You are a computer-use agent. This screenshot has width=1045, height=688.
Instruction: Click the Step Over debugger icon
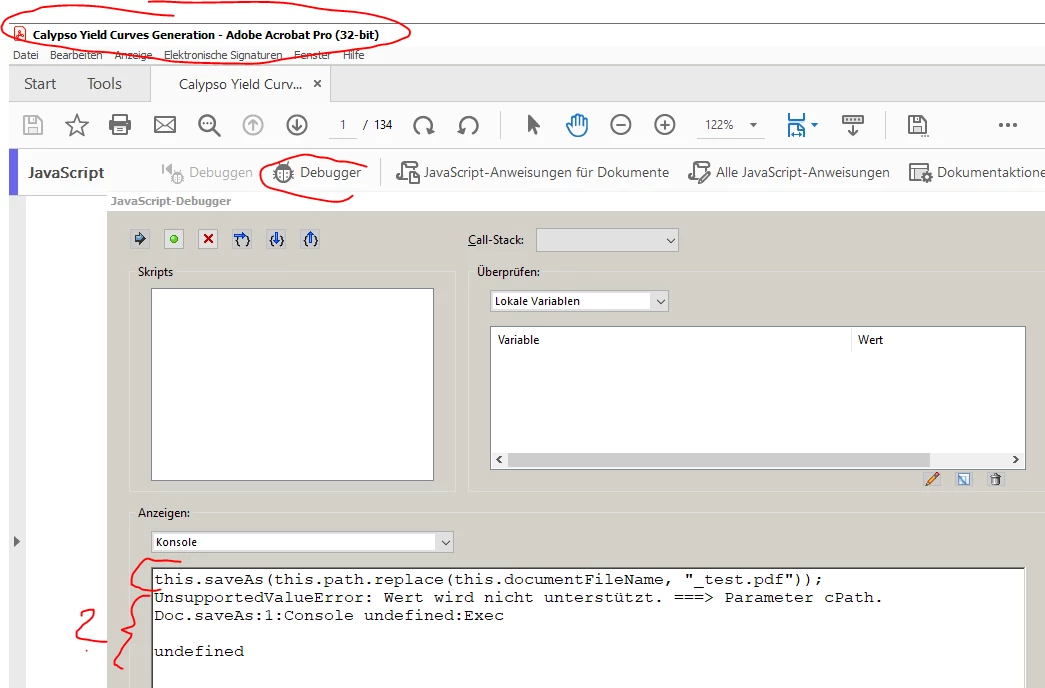point(242,239)
